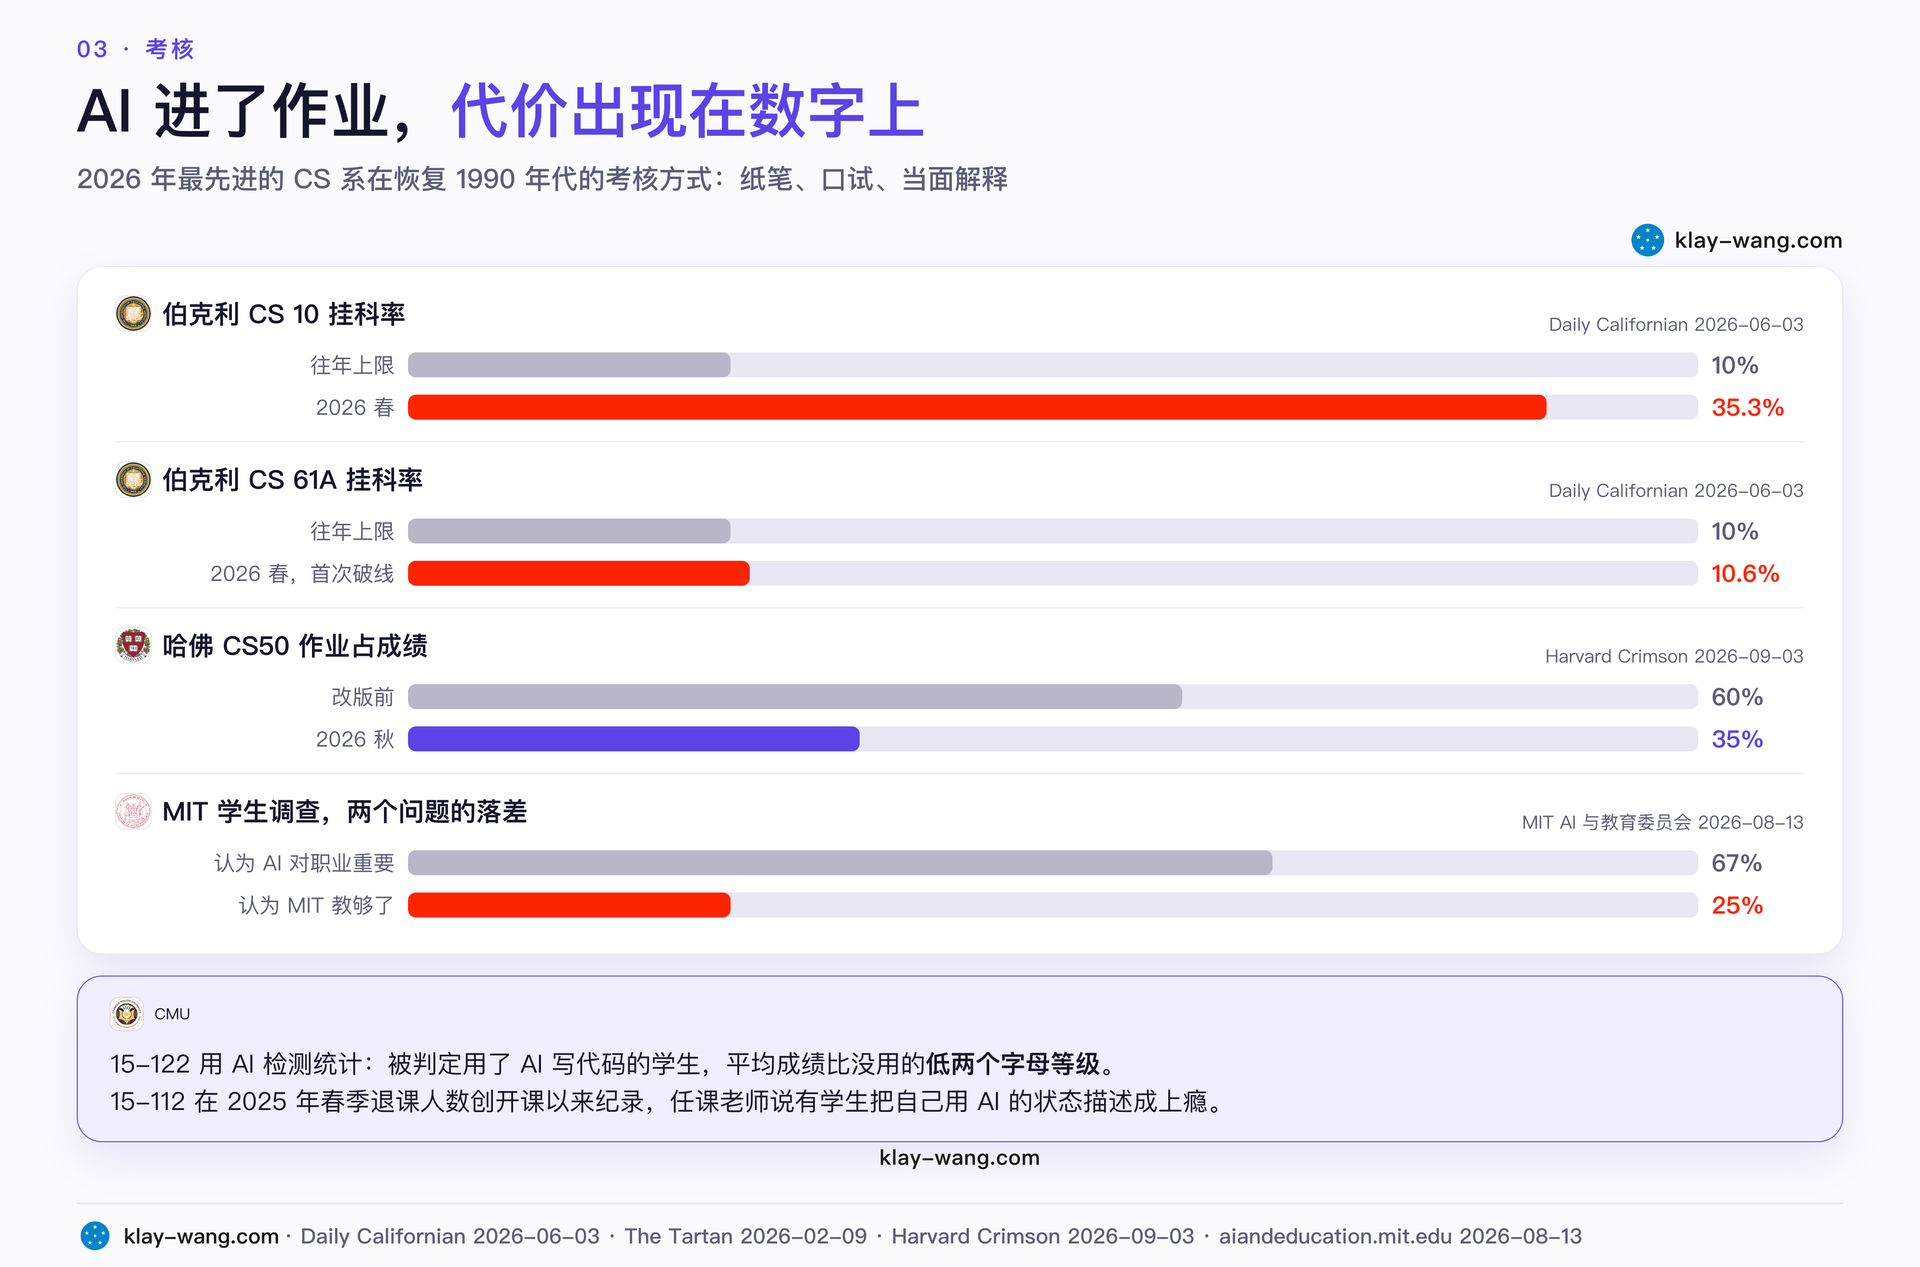Click the 60% value label
Screen dimensions: 1920x1267
coord(1737,697)
